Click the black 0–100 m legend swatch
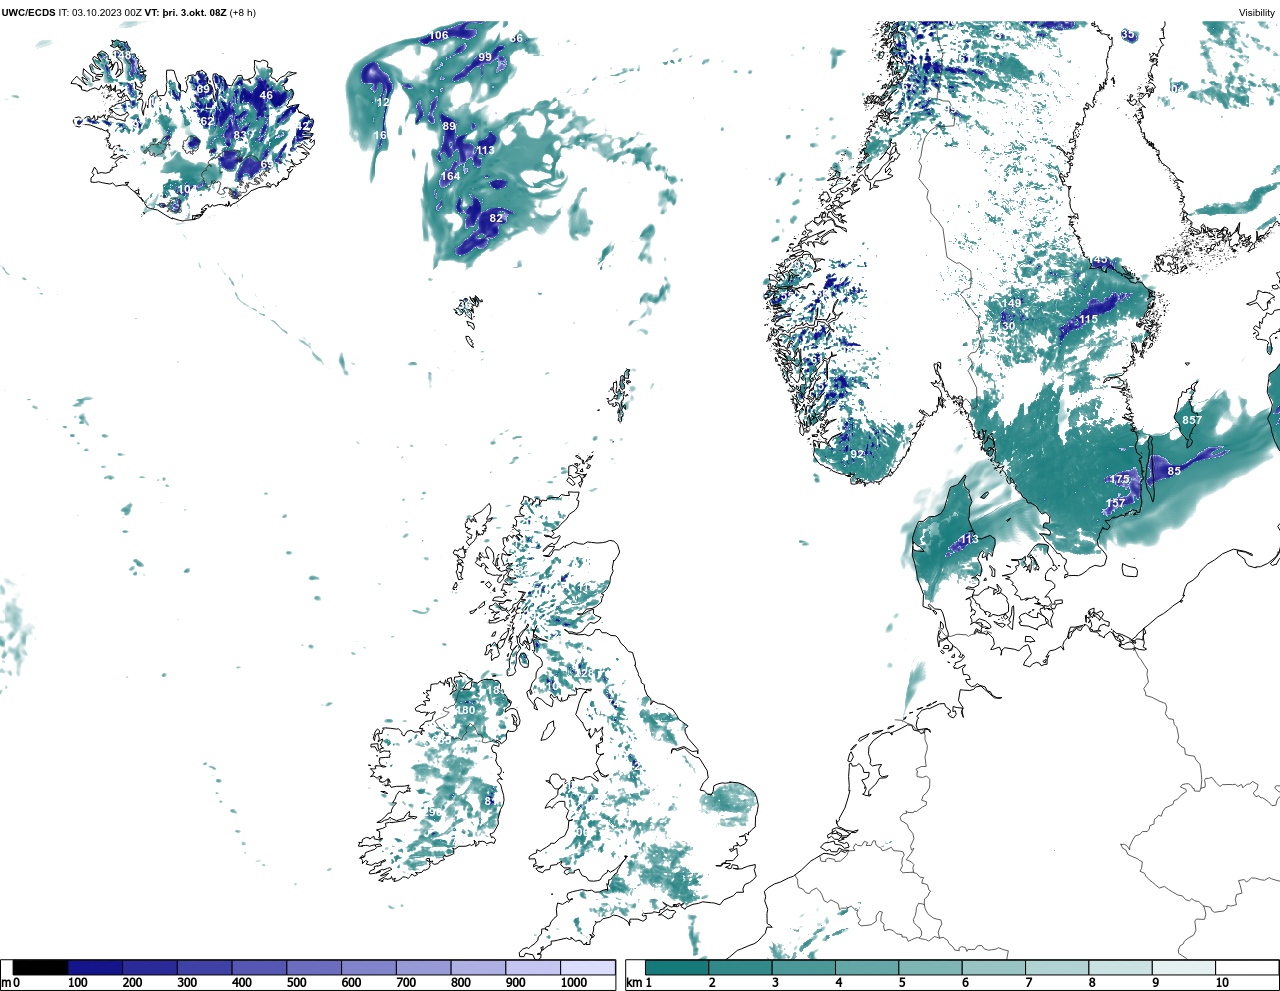 [x=41, y=968]
